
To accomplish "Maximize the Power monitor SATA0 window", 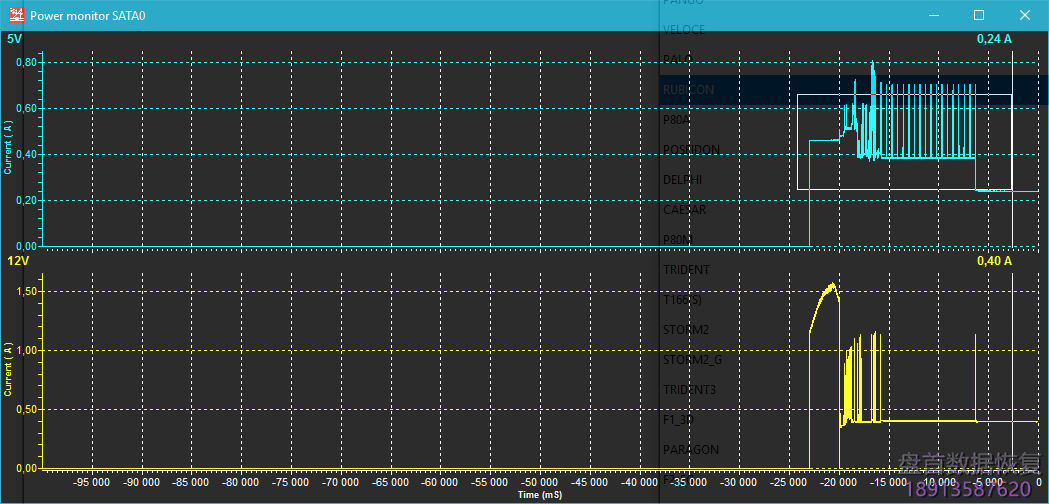I will click(979, 15).
